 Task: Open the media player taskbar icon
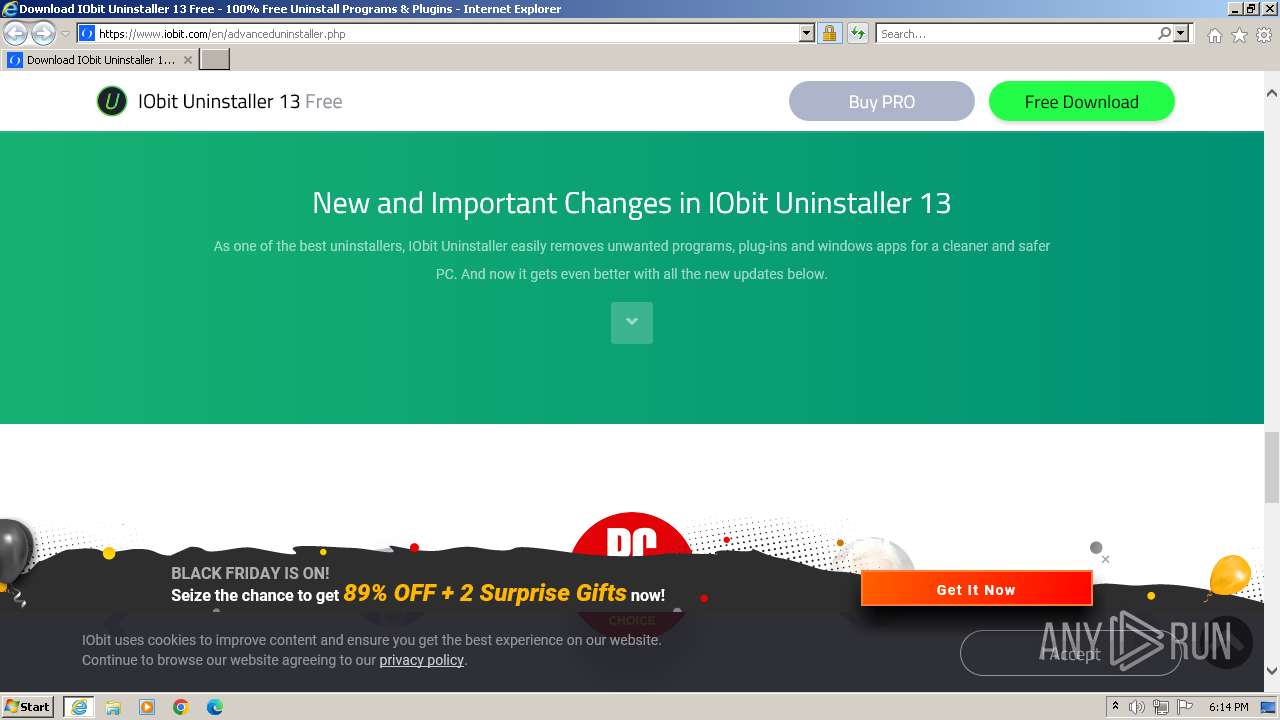(x=147, y=707)
